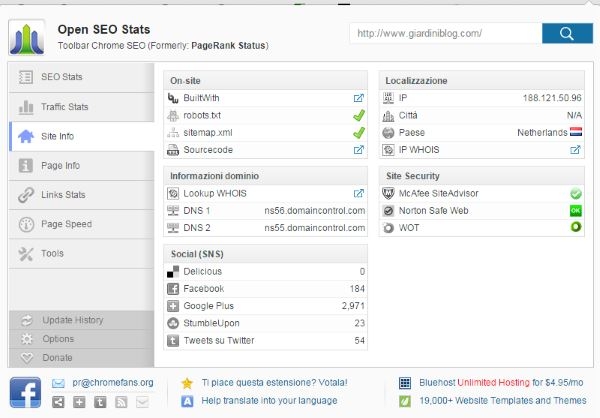Screen dimensions: 600x418
Task: Click the Twitter tweets count 54
Action: click(359, 340)
